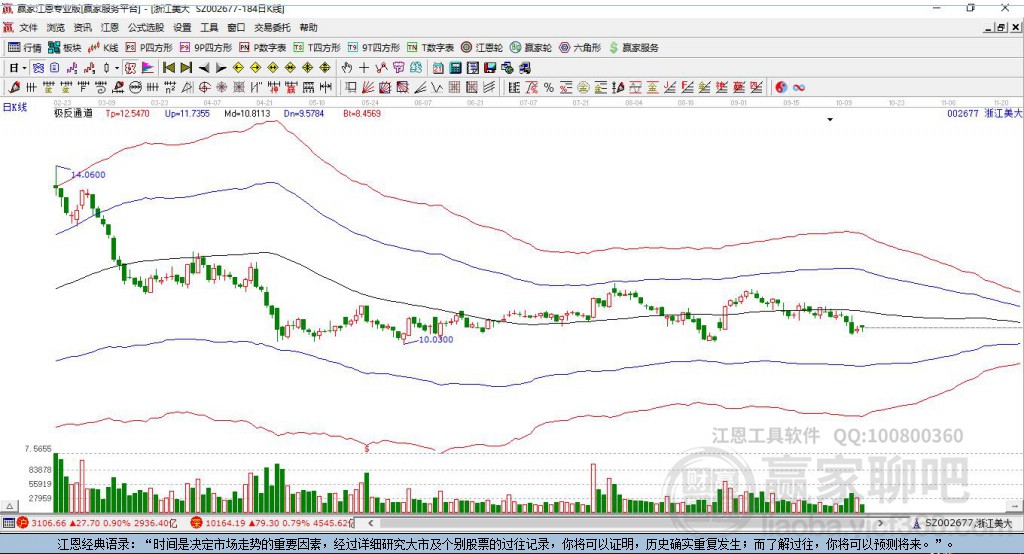This screenshot has width=1024, height=554.
Task: Open the 板块 sector view
Action: (x=65, y=48)
